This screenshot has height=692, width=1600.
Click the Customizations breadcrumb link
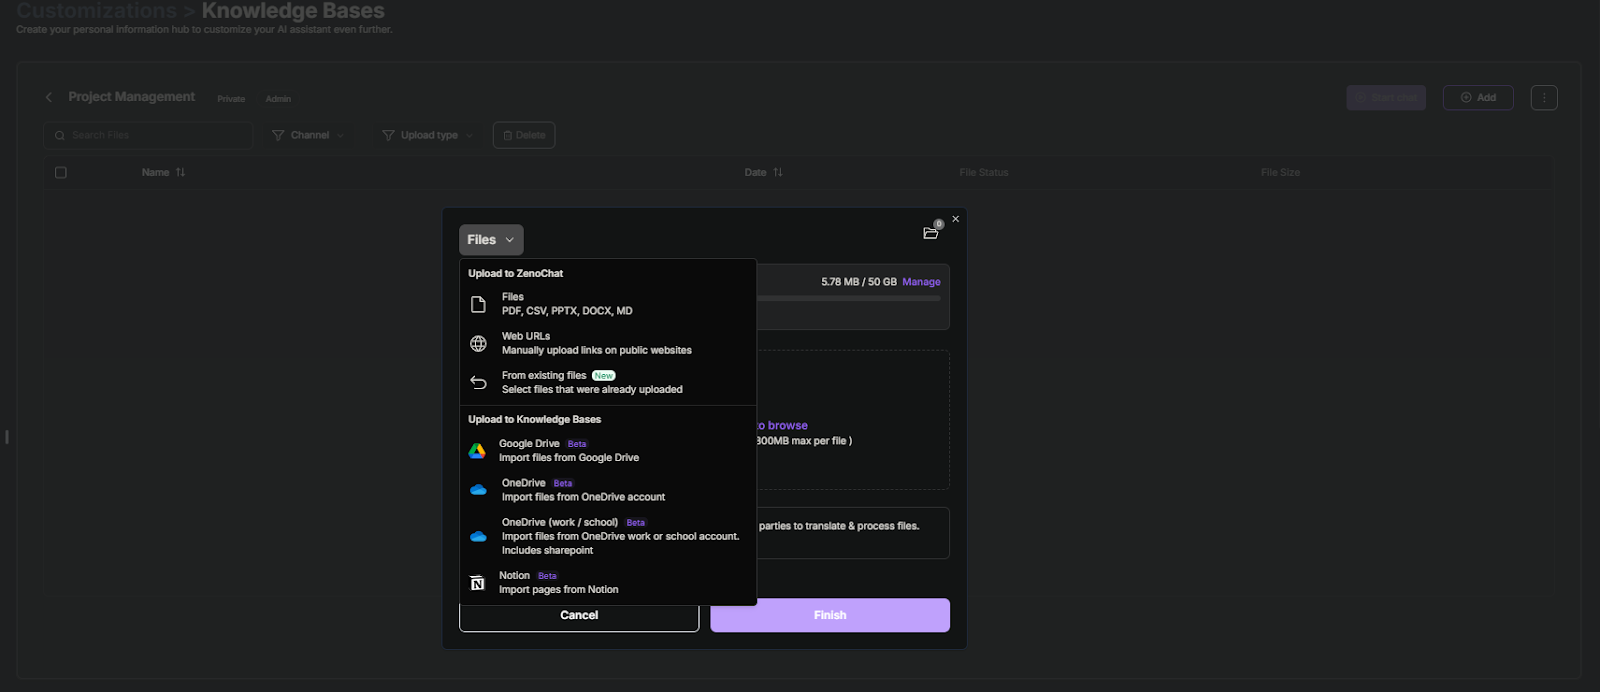pyautogui.click(x=96, y=11)
